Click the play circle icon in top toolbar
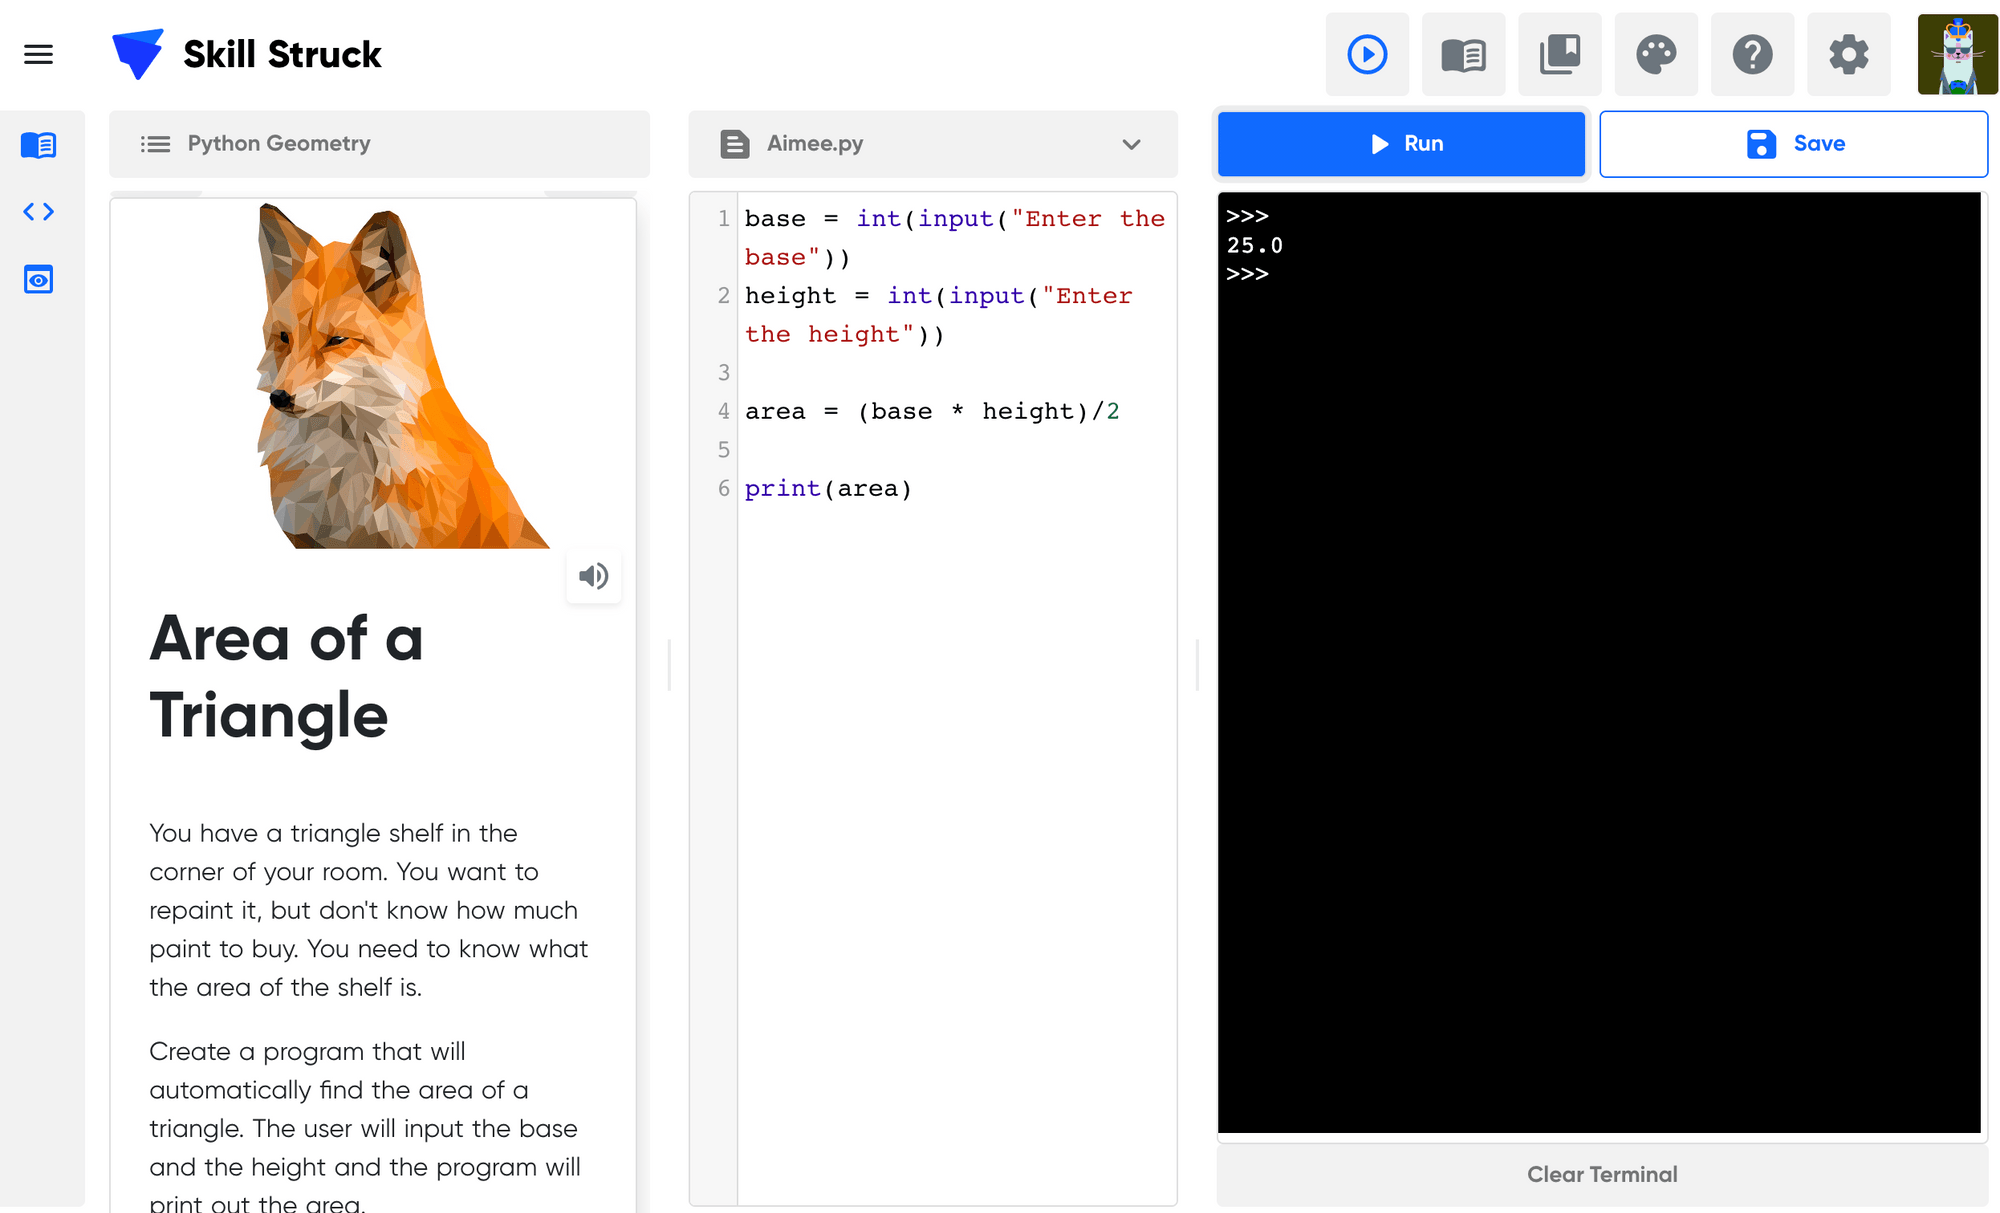The width and height of the screenshot is (2000, 1213). tap(1367, 54)
